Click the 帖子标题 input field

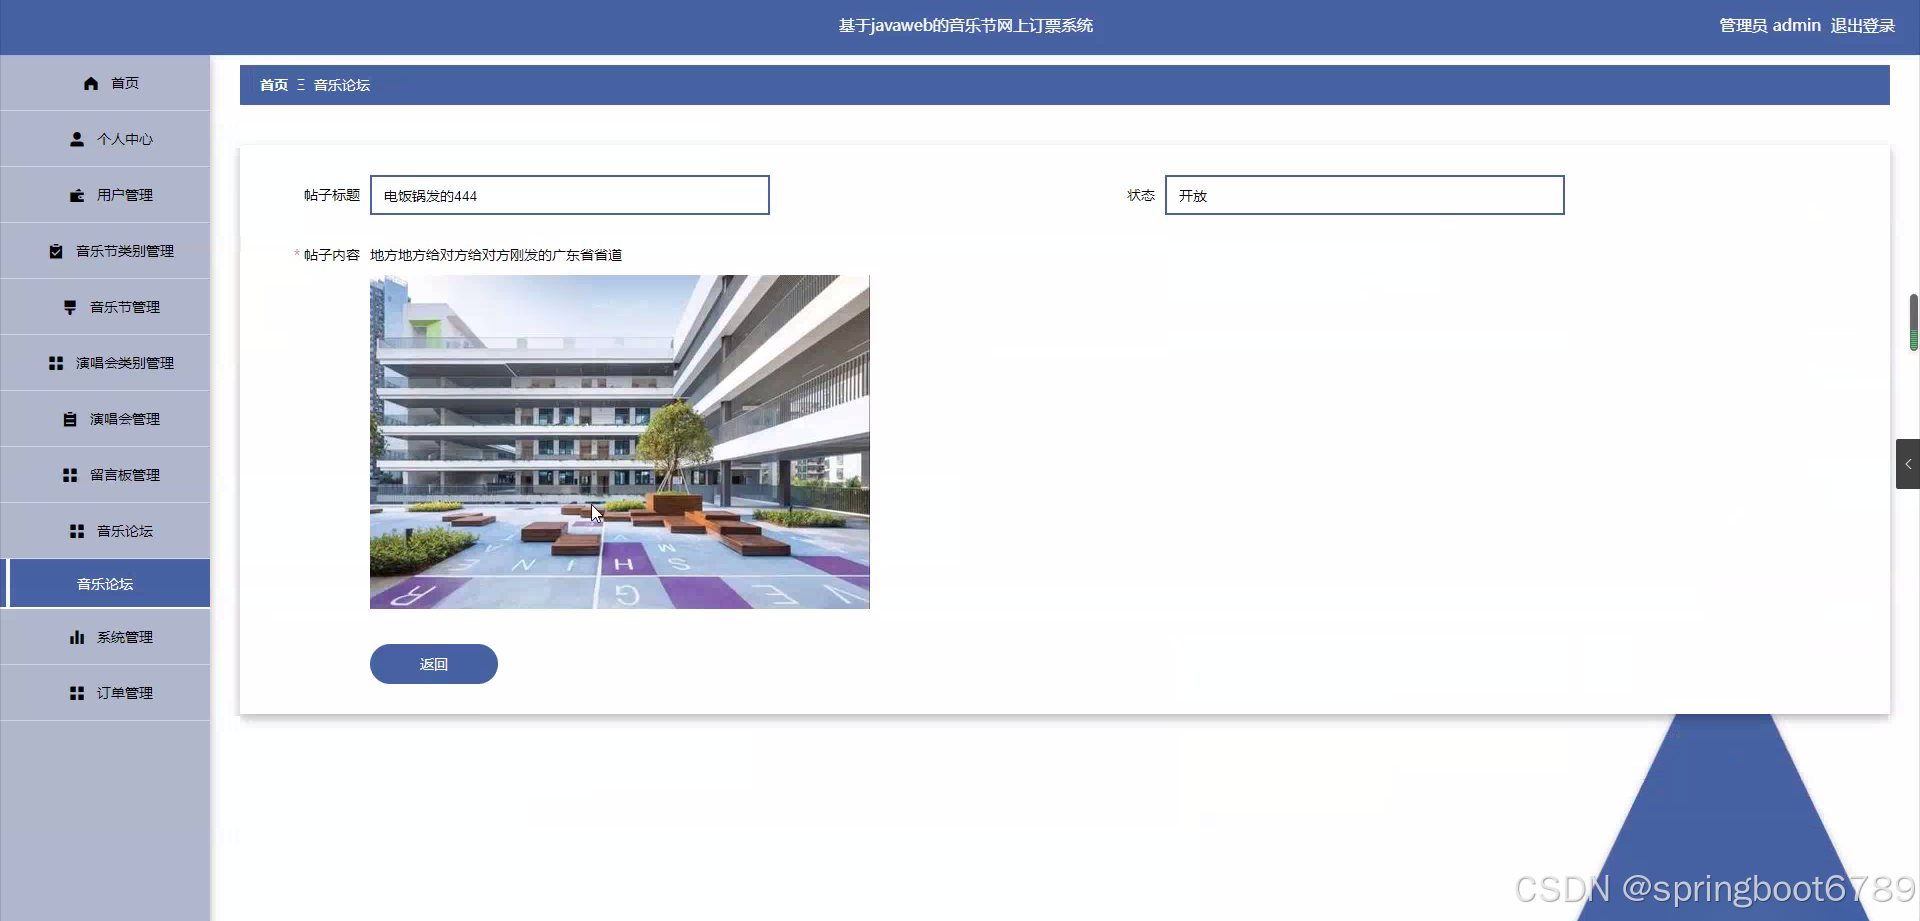570,195
